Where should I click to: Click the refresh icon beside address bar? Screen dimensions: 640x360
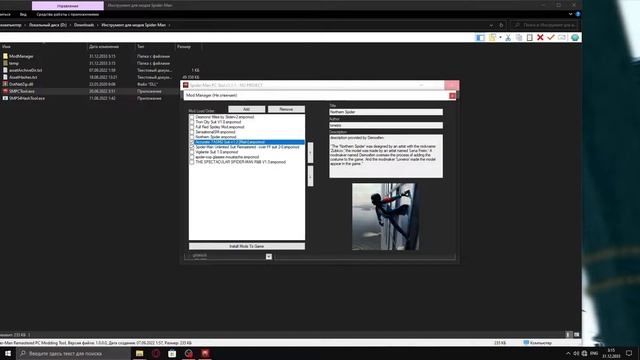(x=501, y=25)
